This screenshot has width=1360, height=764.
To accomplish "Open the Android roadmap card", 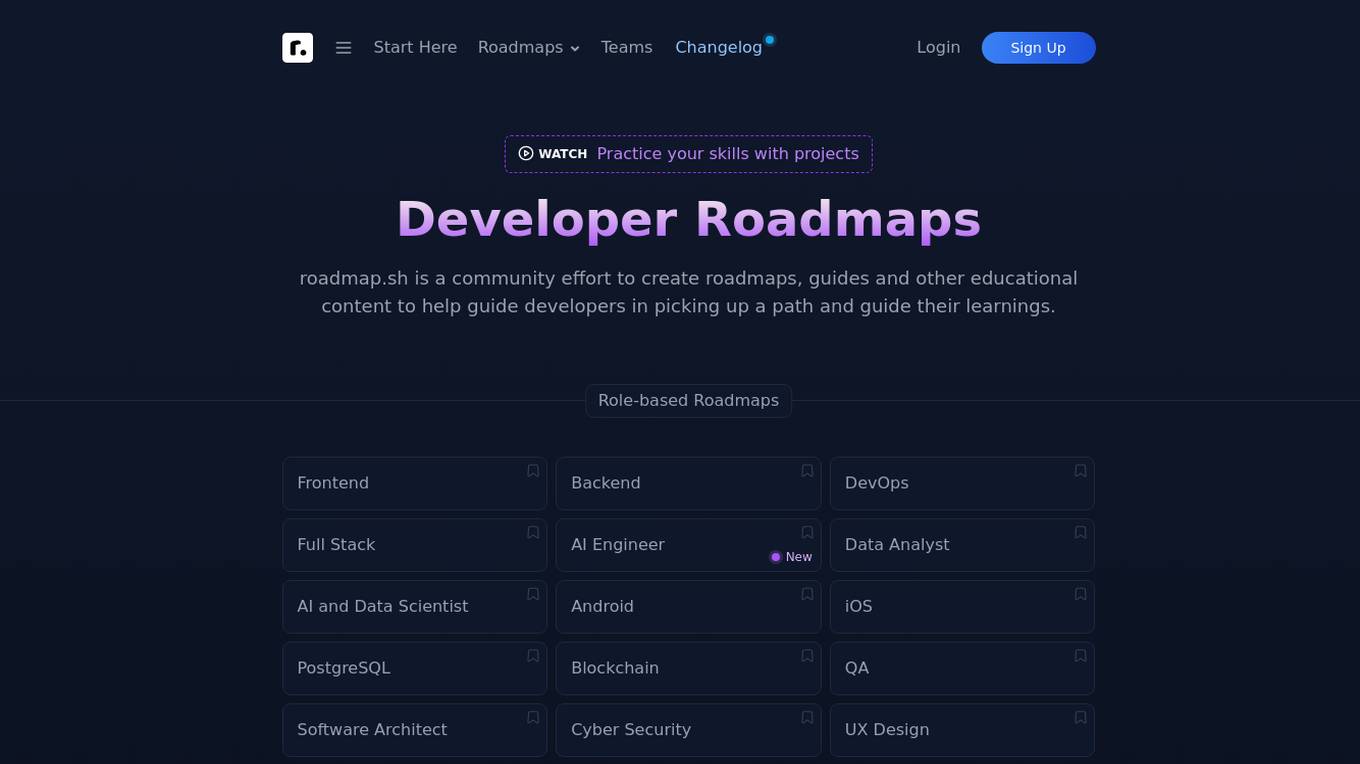I will point(688,607).
